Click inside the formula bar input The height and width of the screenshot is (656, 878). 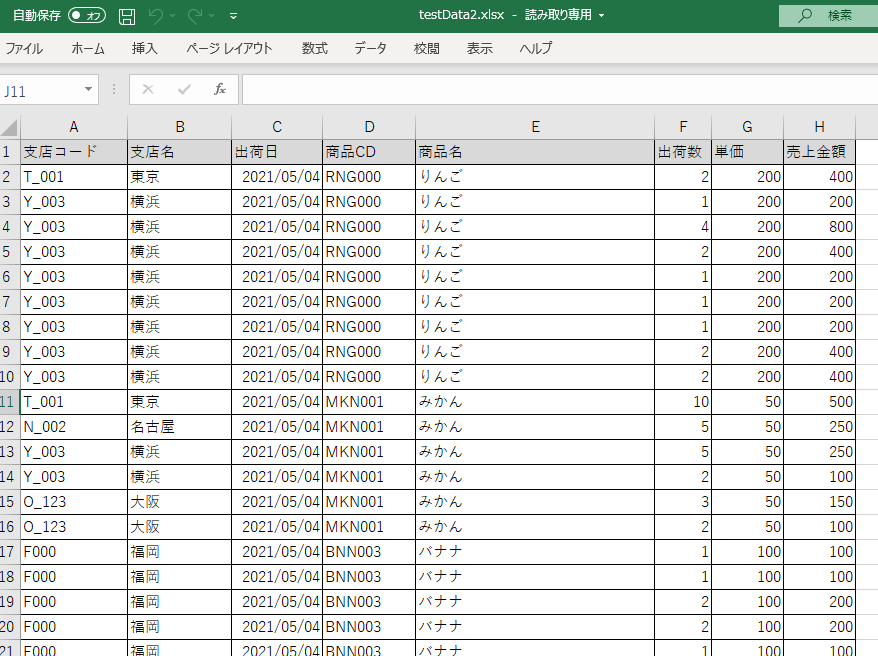550,90
